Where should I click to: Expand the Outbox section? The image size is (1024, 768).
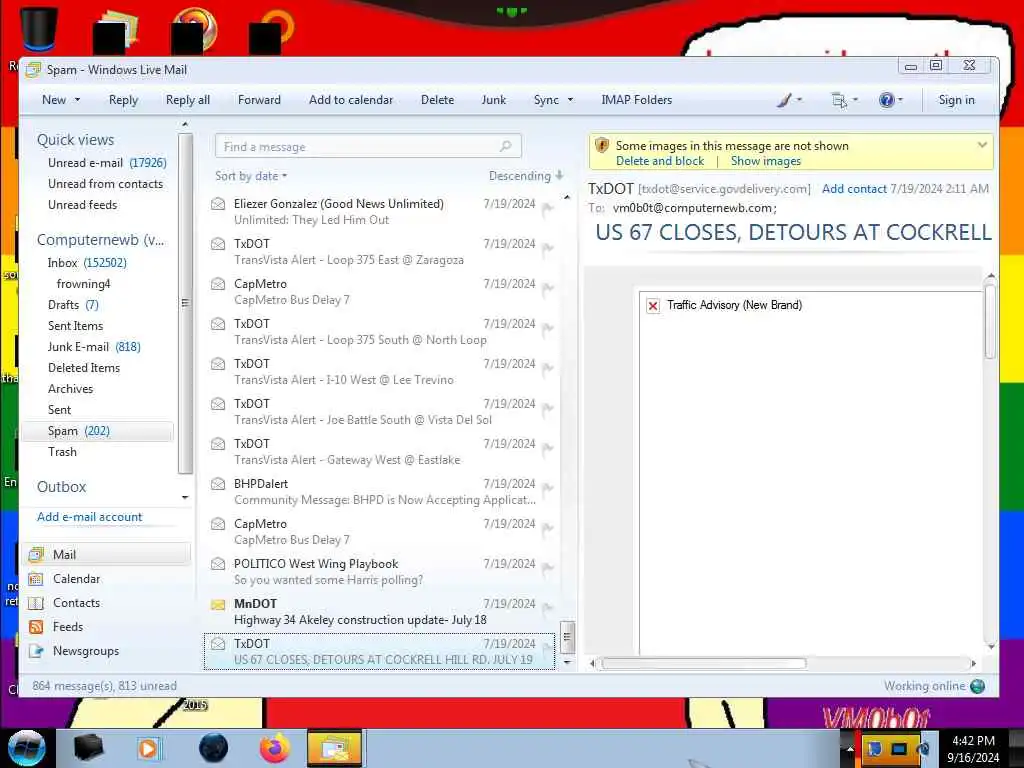coord(61,487)
